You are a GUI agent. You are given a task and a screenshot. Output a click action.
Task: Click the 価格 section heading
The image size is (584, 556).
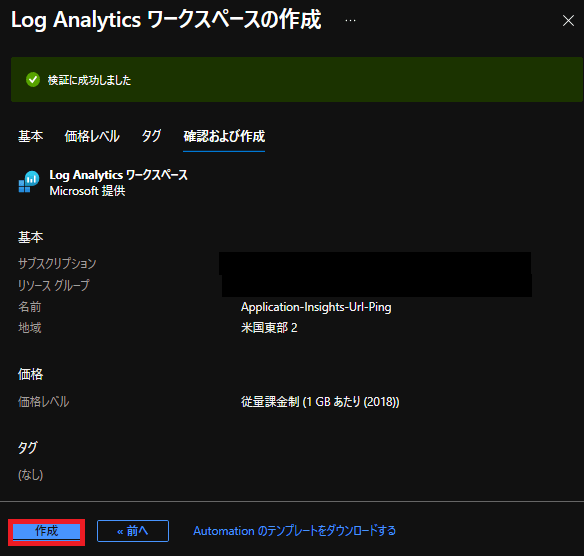(31, 374)
